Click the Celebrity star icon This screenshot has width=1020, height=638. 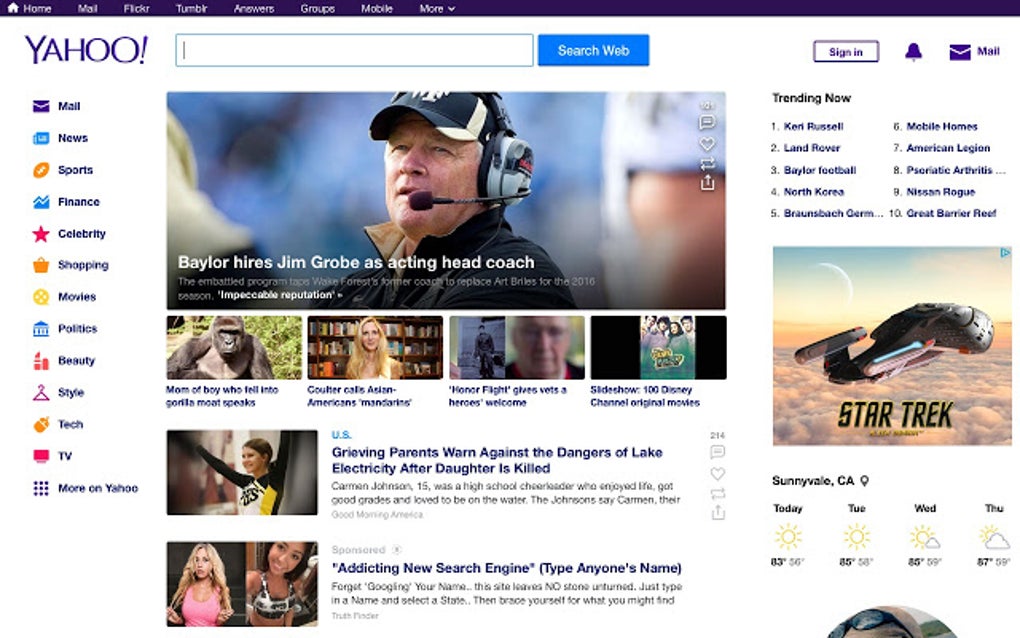click(40, 233)
